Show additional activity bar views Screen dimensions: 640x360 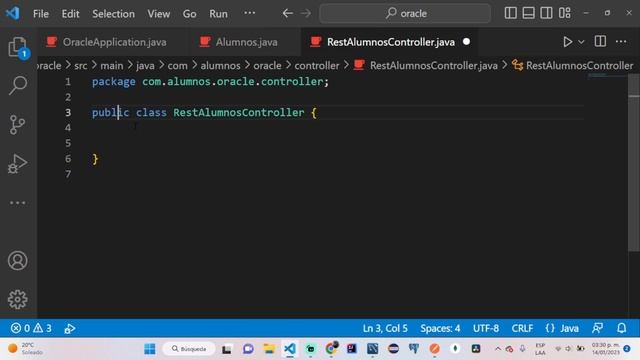click(x=18, y=202)
